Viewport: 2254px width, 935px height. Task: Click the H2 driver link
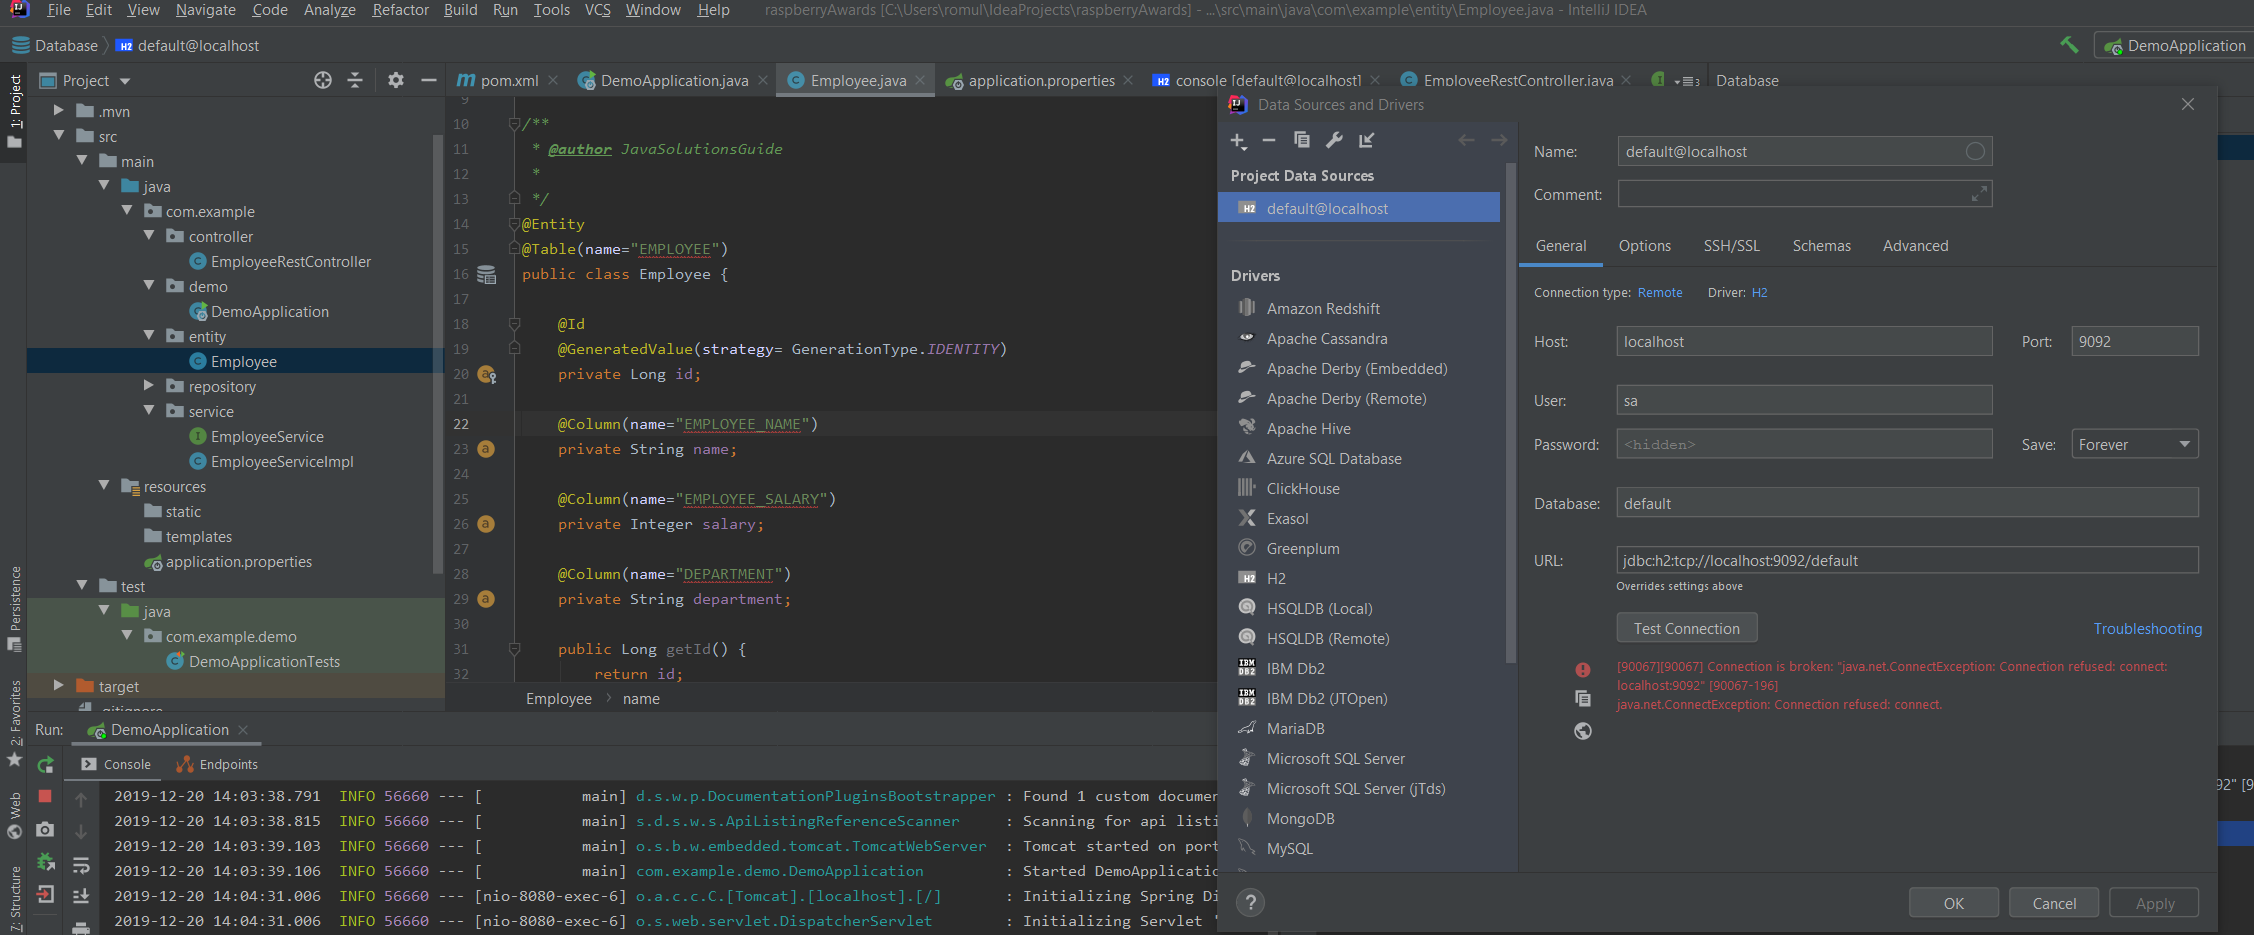[1759, 293]
